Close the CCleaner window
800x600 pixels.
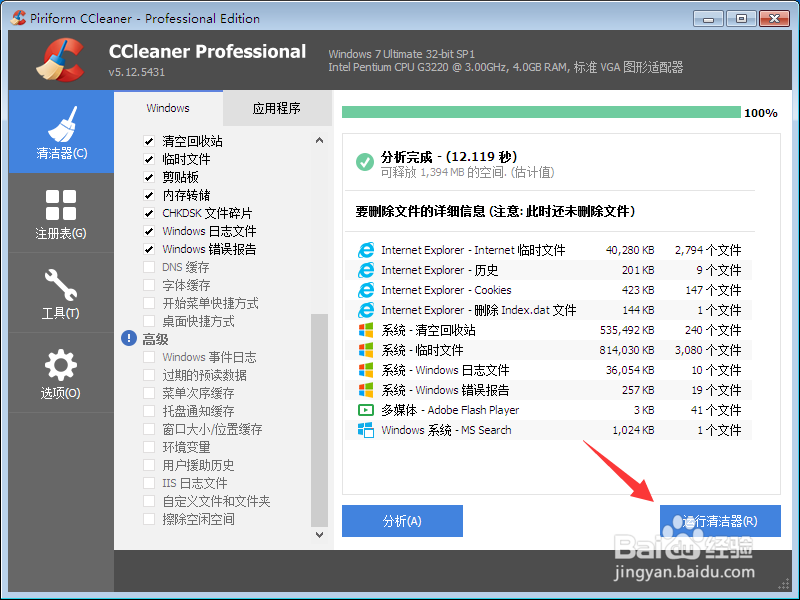(x=774, y=19)
